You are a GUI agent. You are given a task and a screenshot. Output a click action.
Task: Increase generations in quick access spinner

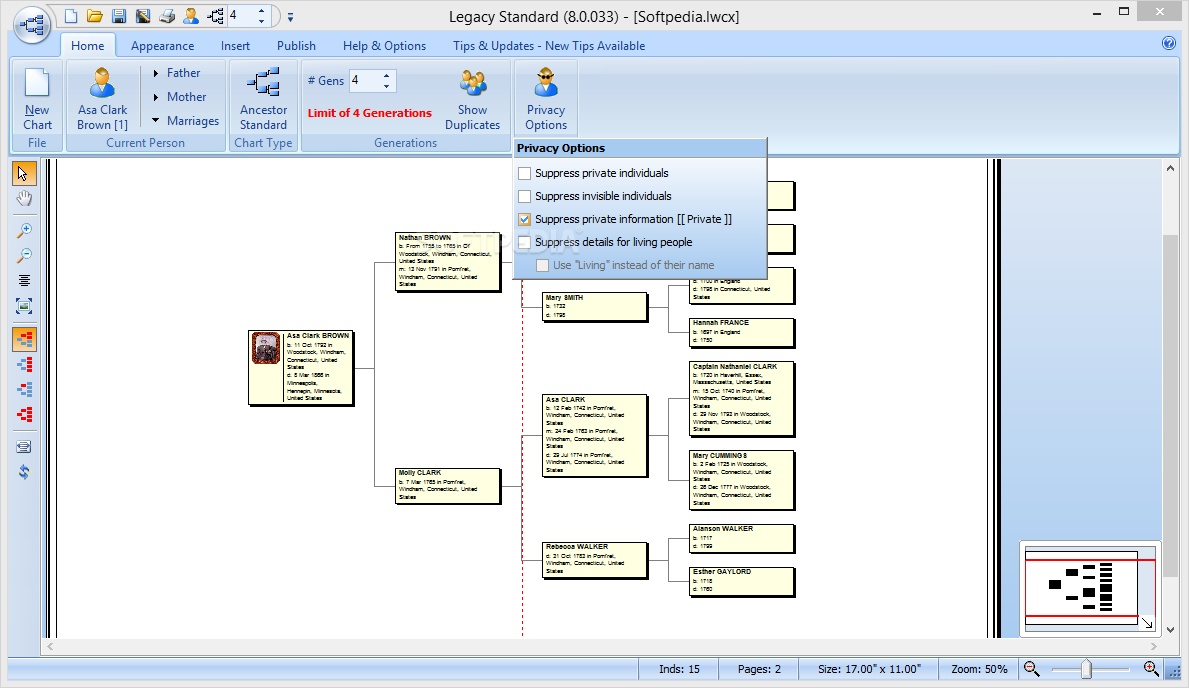click(x=262, y=11)
